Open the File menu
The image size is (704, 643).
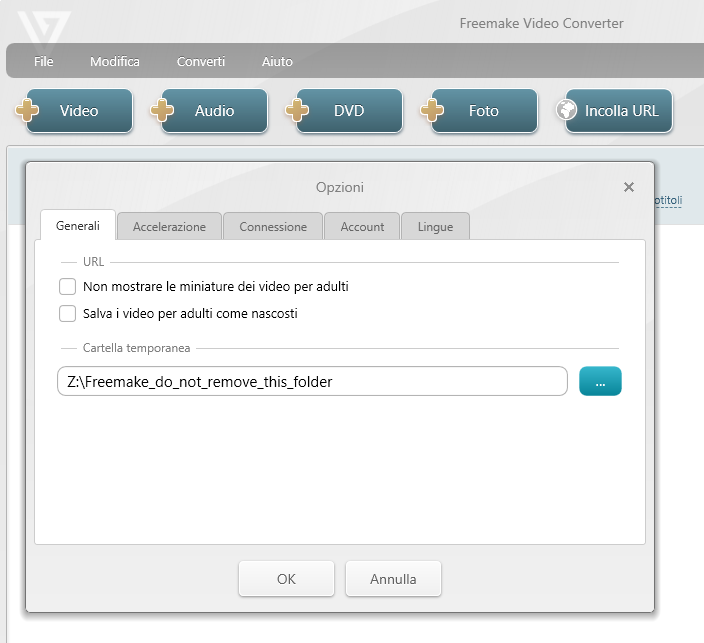pos(44,61)
